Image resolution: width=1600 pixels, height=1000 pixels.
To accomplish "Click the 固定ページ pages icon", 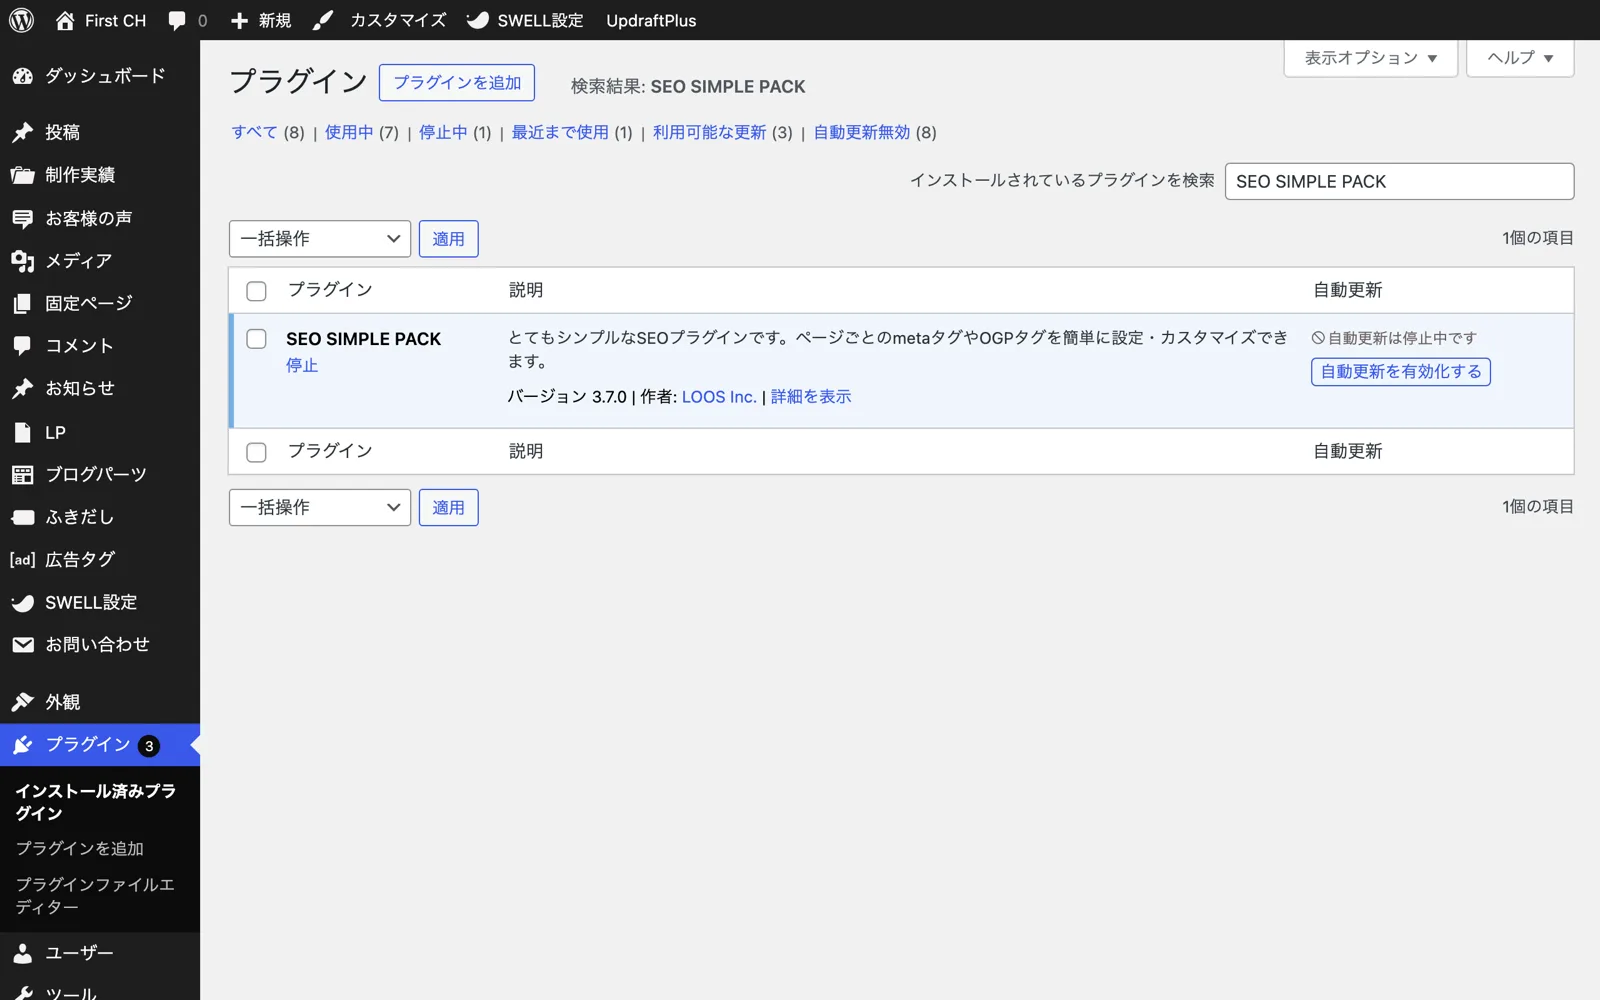I will pyautogui.click(x=22, y=303).
